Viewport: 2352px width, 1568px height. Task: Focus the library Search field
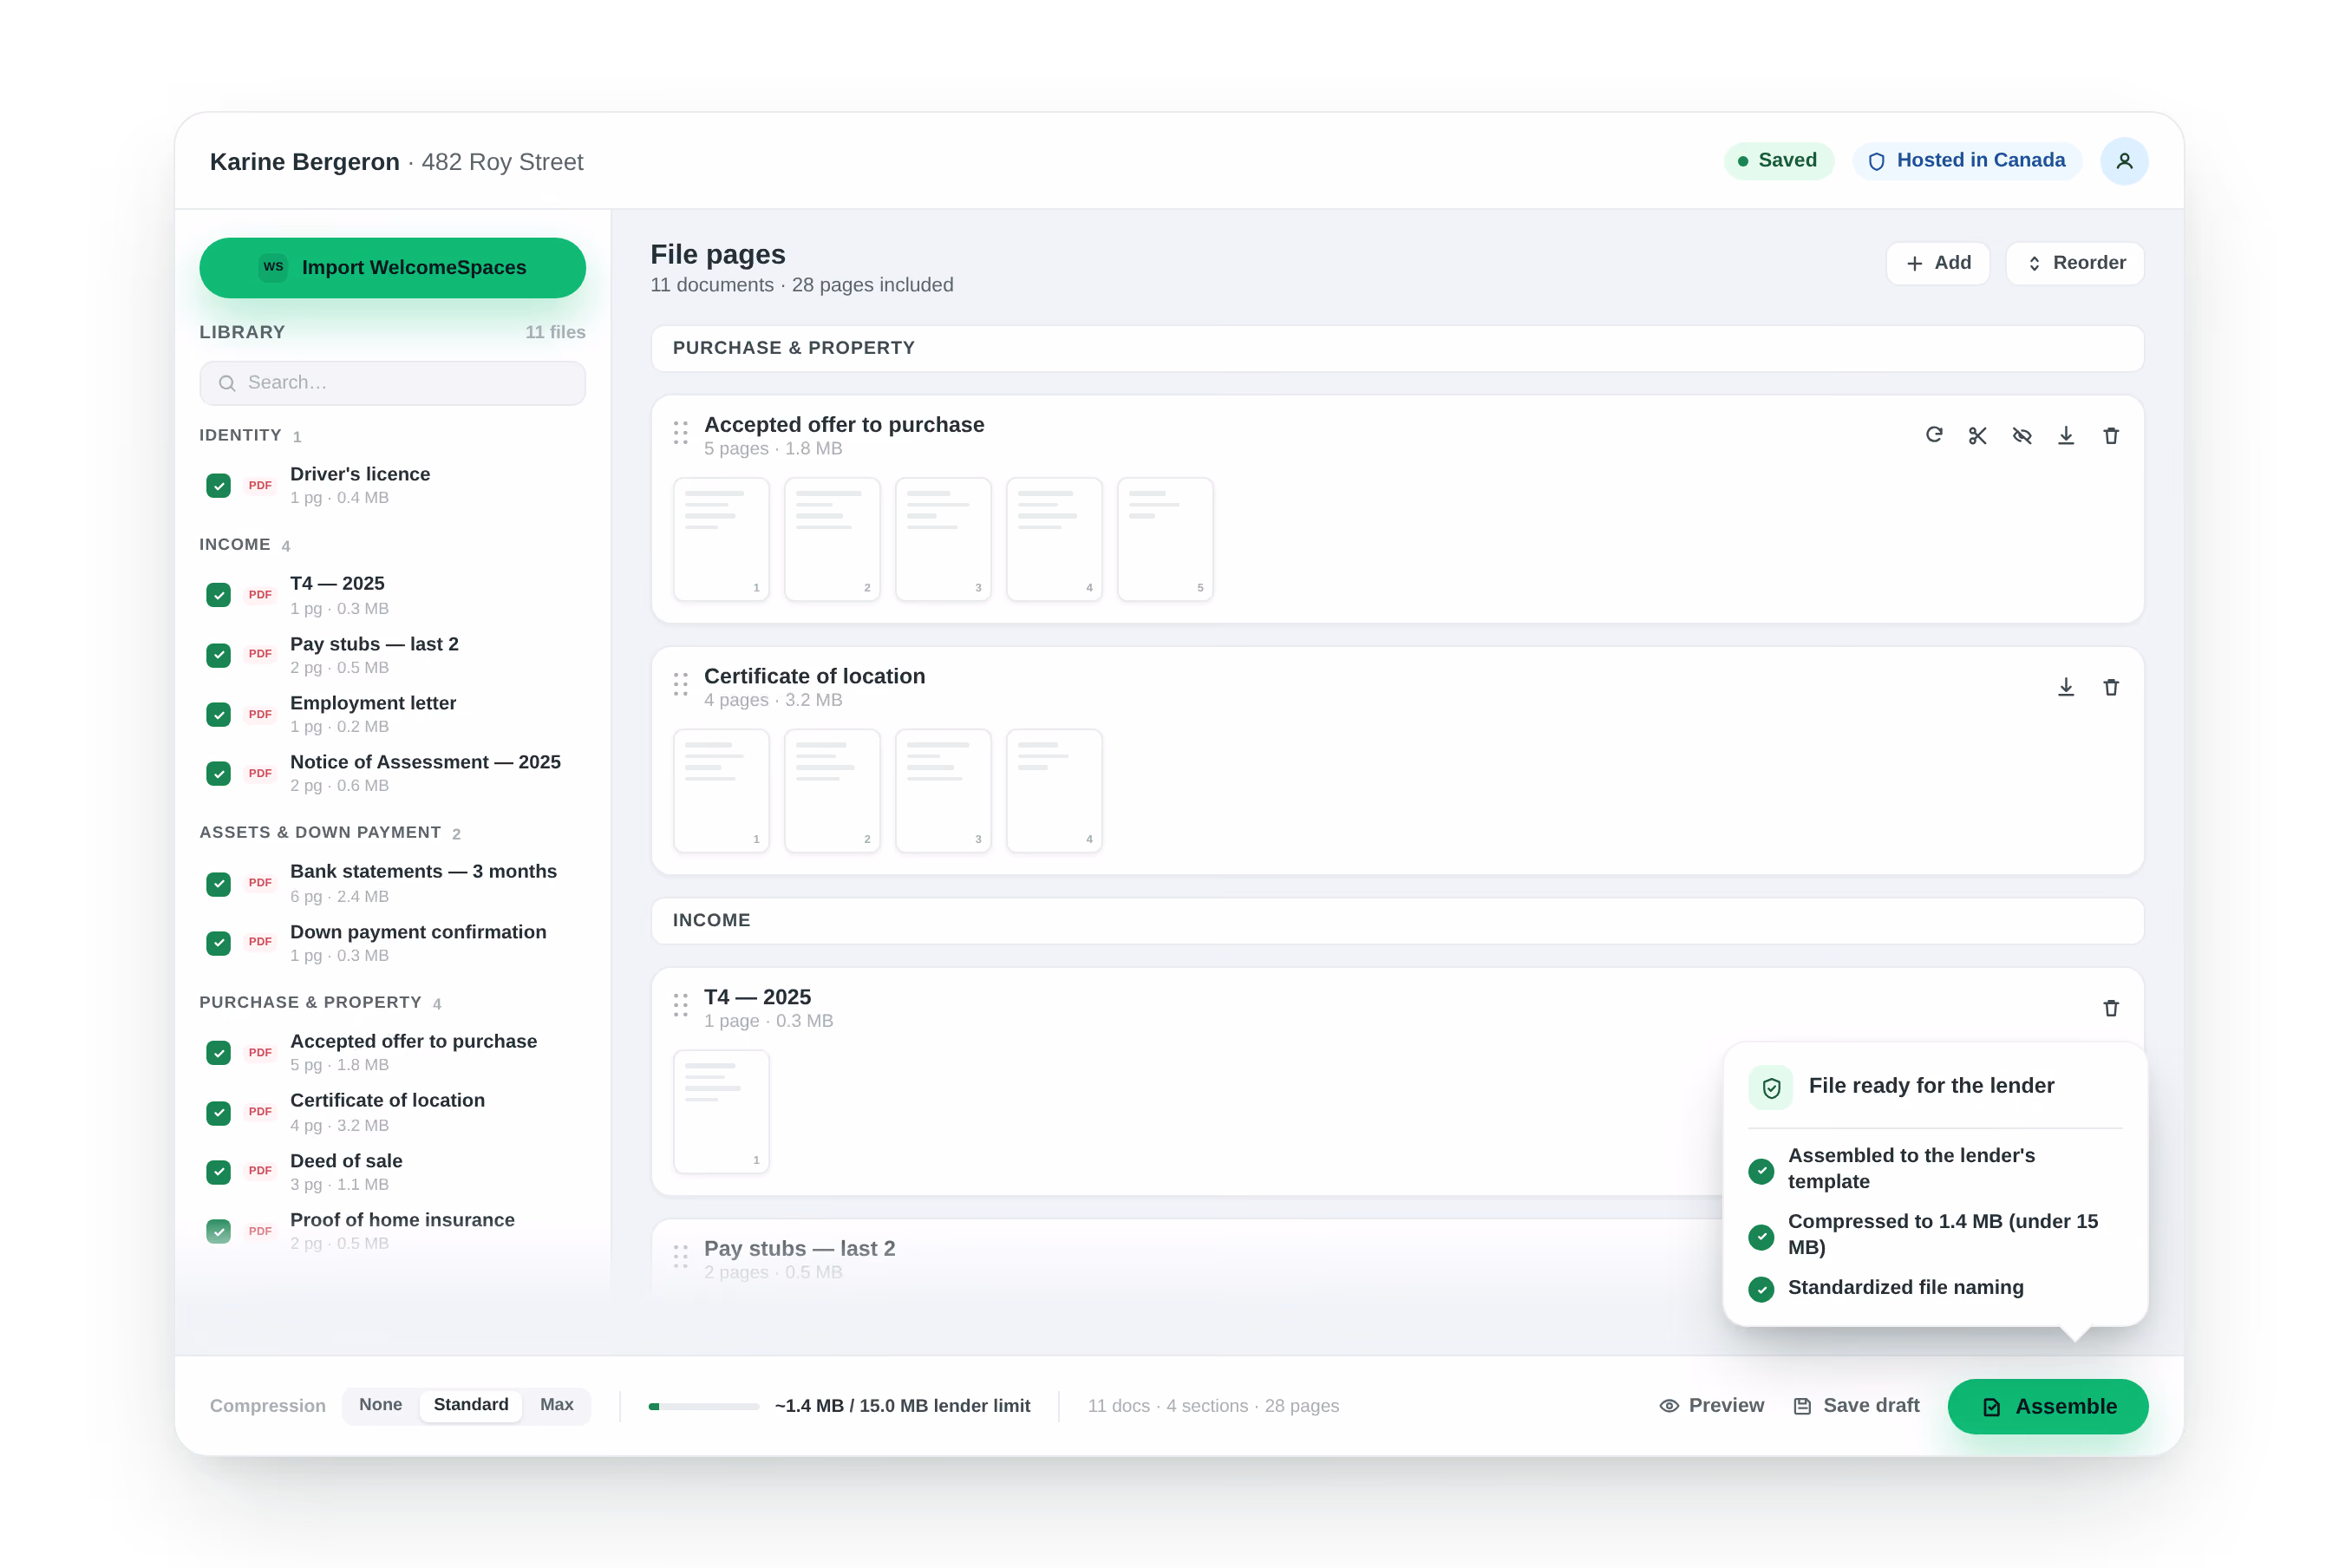392,383
